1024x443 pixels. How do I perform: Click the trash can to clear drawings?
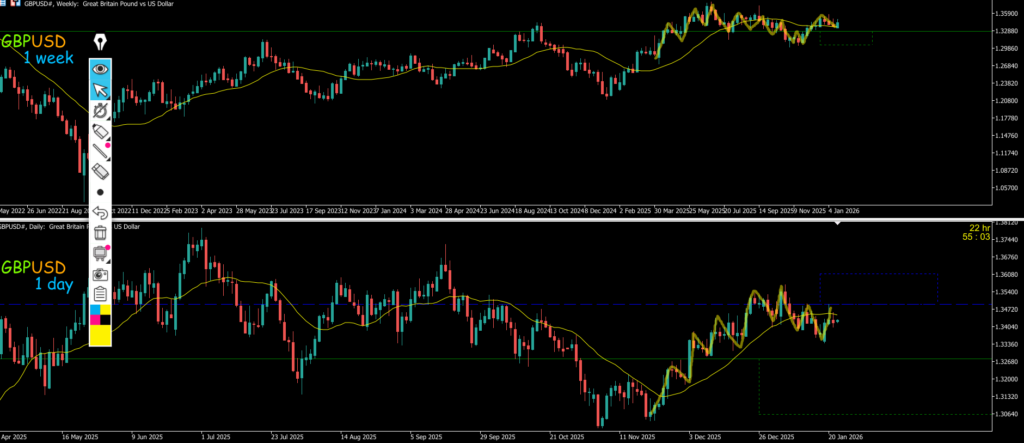(x=100, y=233)
